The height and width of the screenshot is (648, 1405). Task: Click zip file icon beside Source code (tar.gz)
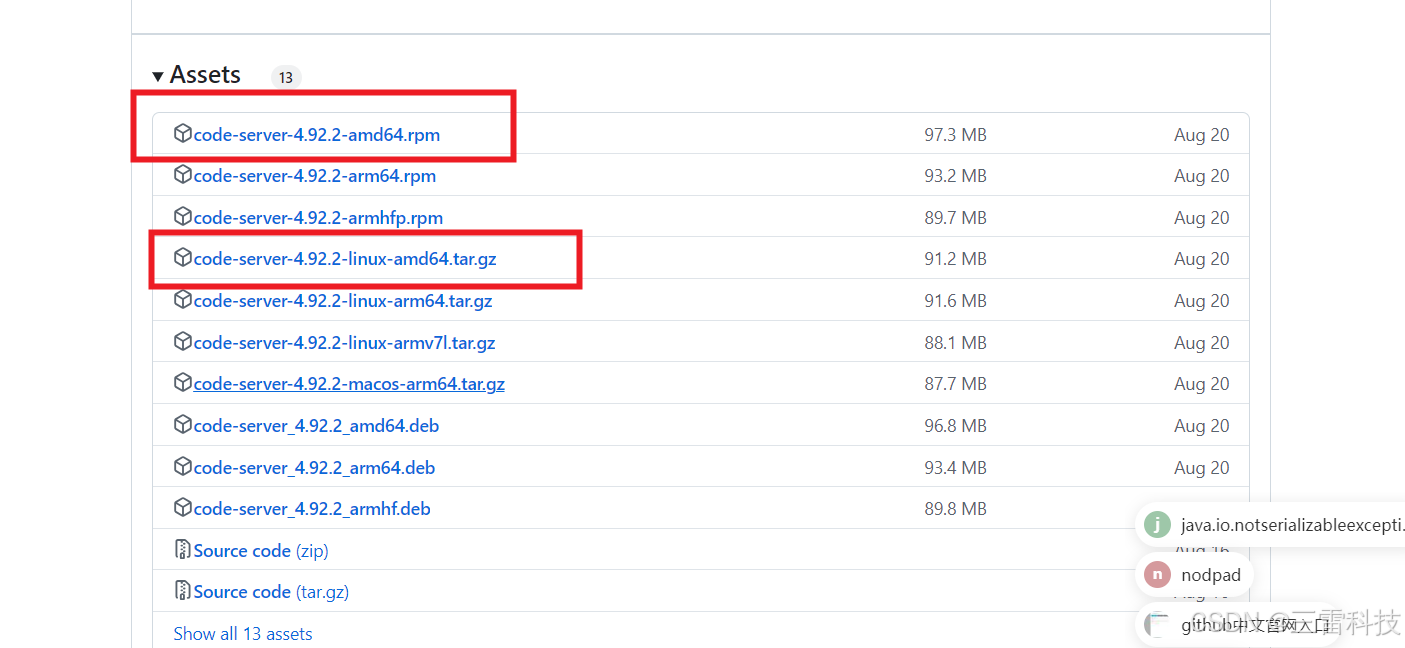click(182, 591)
